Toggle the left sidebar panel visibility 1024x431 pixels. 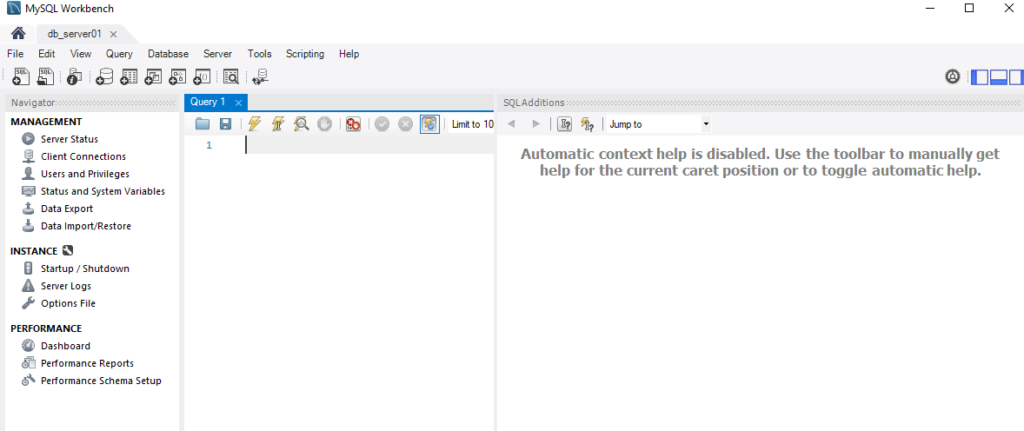tap(980, 76)
